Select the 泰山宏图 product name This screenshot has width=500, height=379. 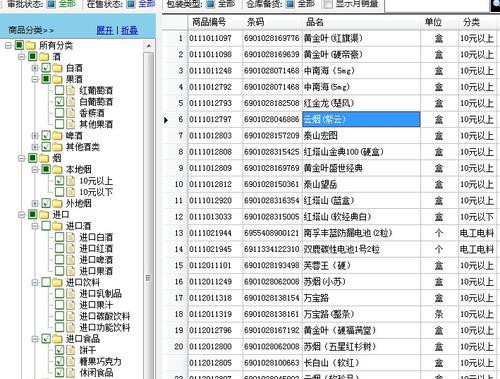coord(320,136)
